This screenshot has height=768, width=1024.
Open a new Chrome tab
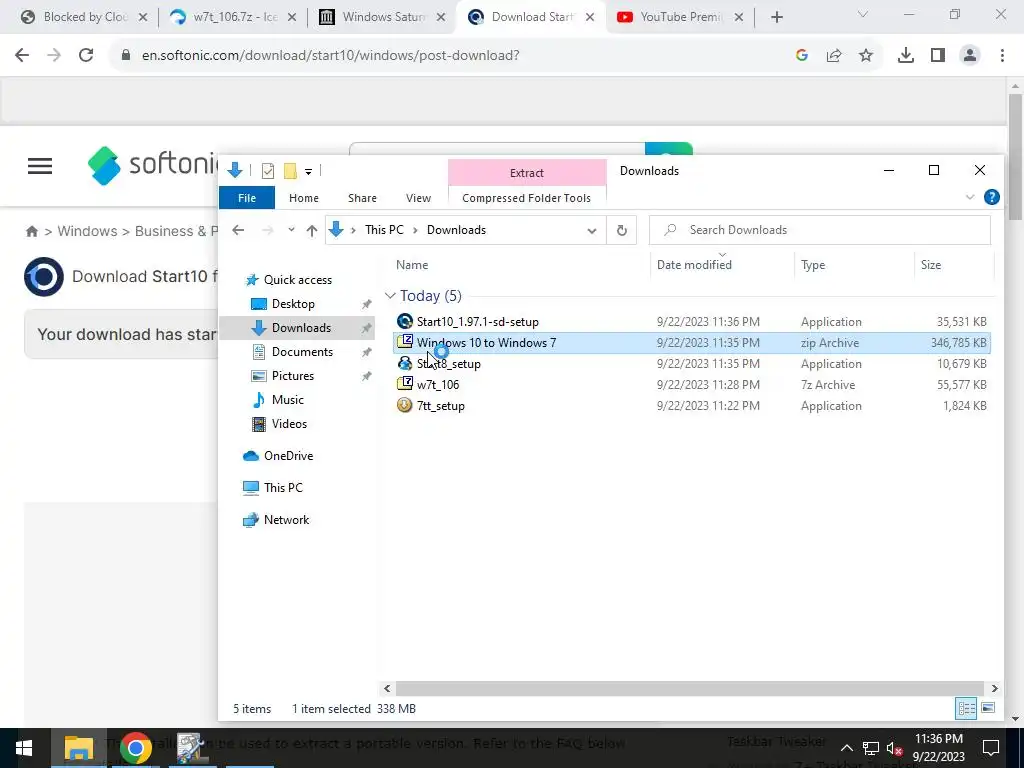[776, 17]
